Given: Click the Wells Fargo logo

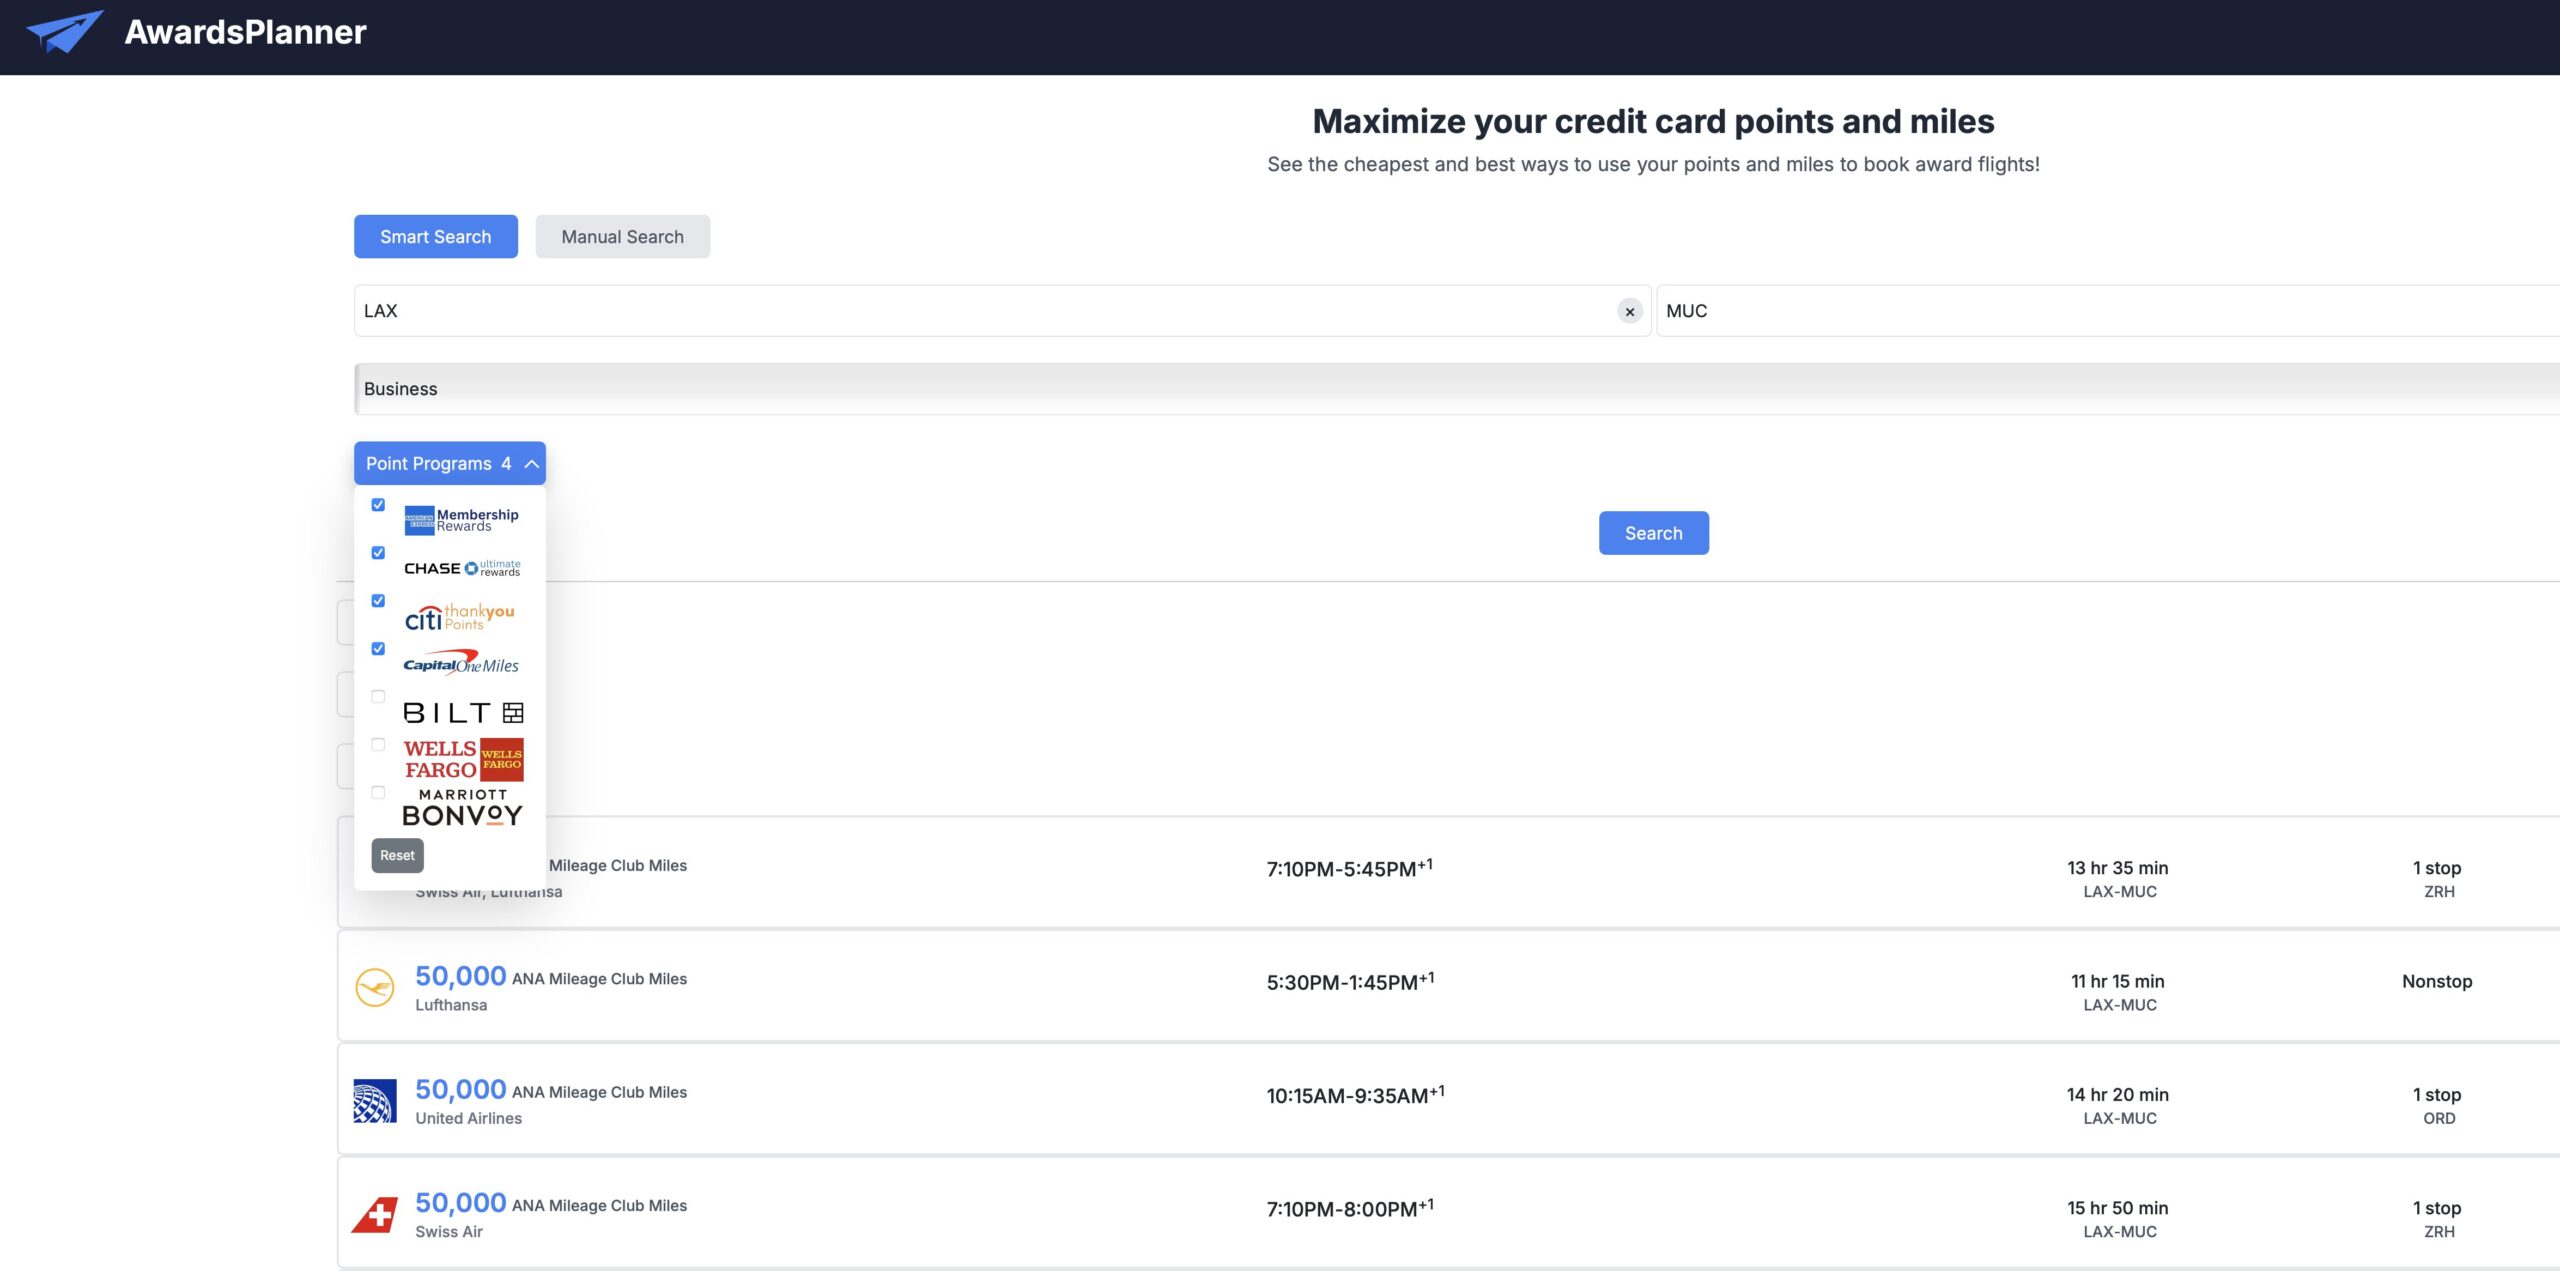Looking at the screenshot, I should pos(463,760).
